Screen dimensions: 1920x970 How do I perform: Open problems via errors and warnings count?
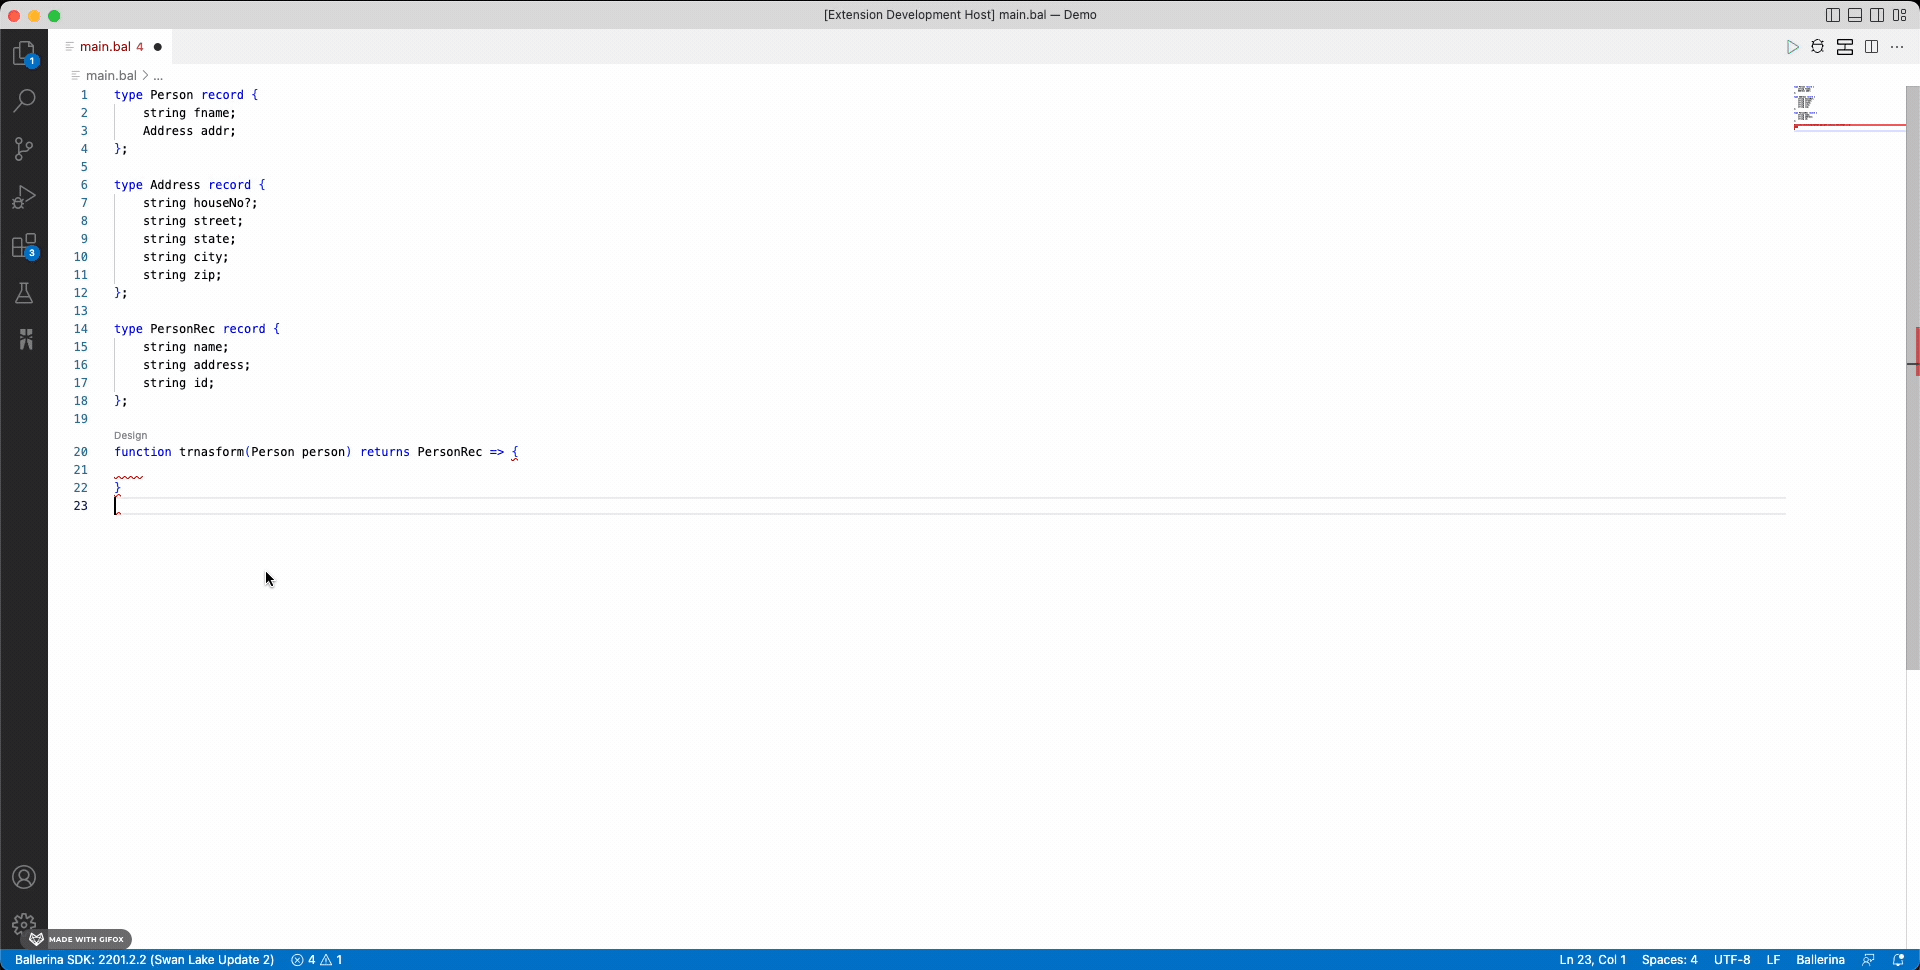coord(317,960)
